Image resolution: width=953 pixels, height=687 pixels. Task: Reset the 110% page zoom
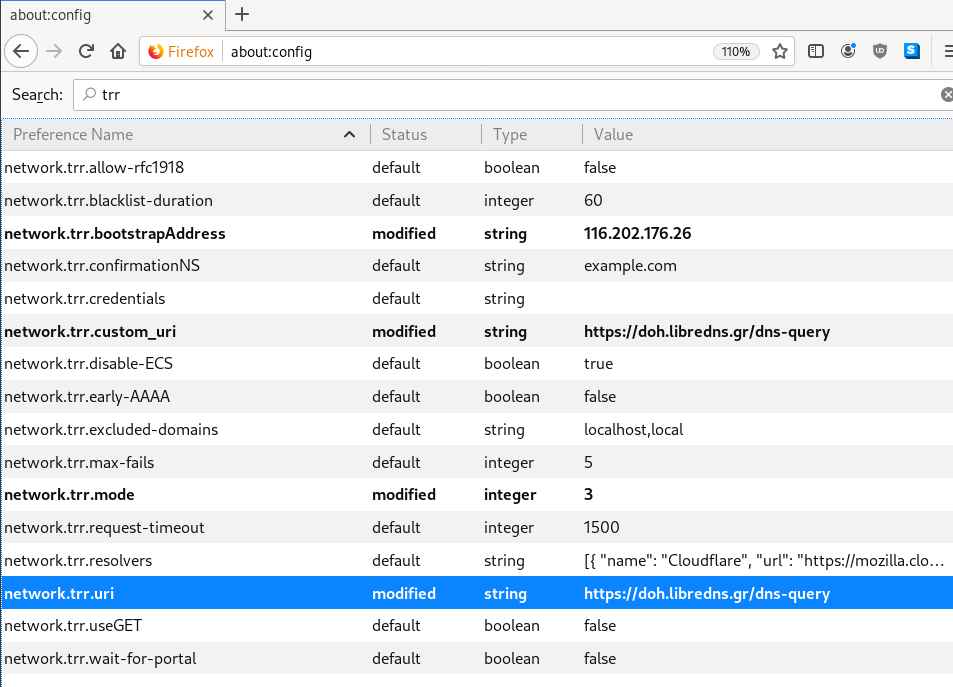coord(736,51)
